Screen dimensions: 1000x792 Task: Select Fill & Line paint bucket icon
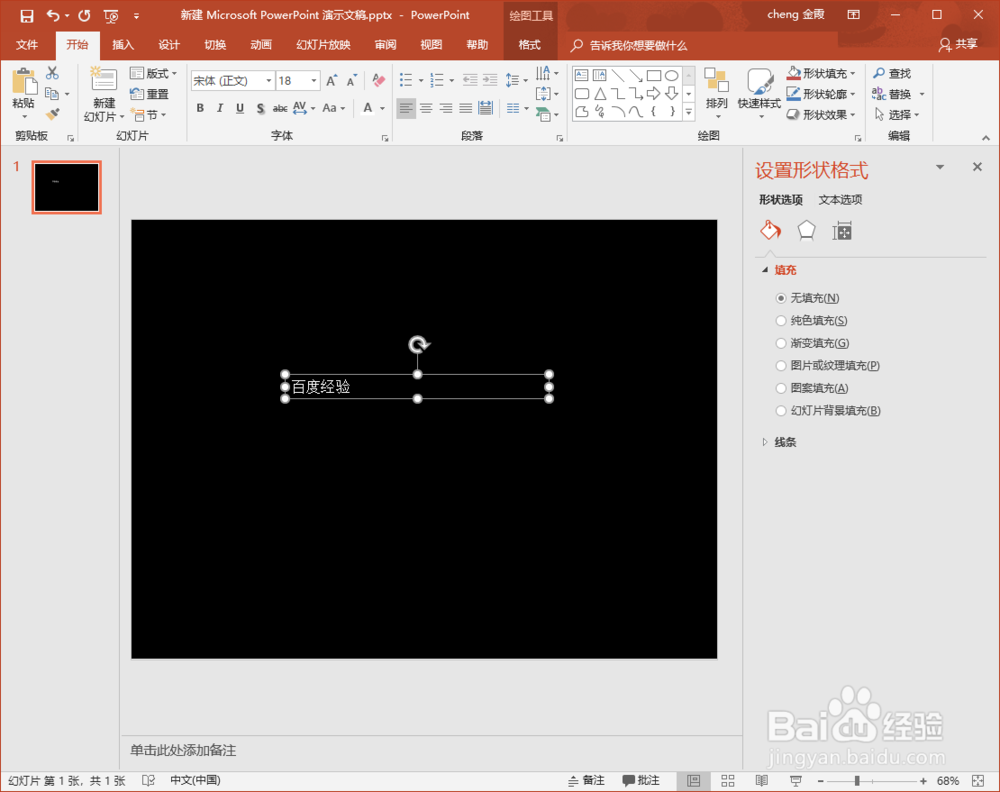click(x=770, y=230)
